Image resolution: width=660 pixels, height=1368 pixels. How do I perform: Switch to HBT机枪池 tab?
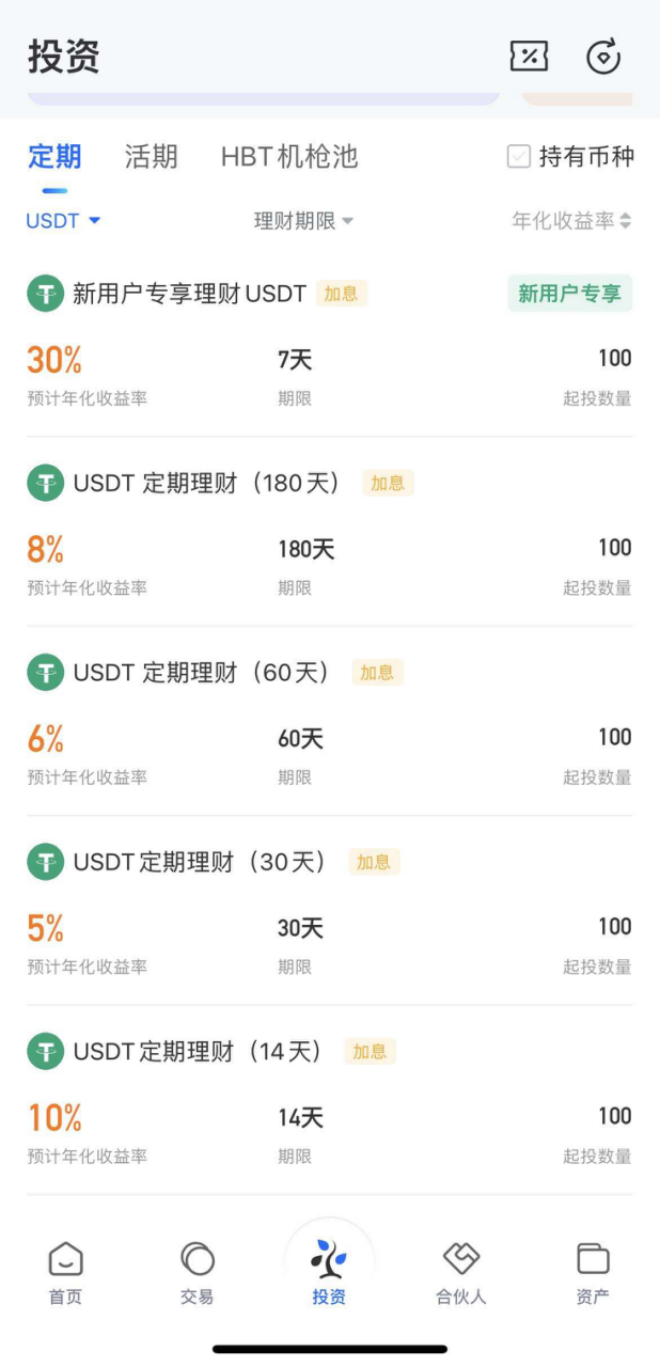point(289,157)
